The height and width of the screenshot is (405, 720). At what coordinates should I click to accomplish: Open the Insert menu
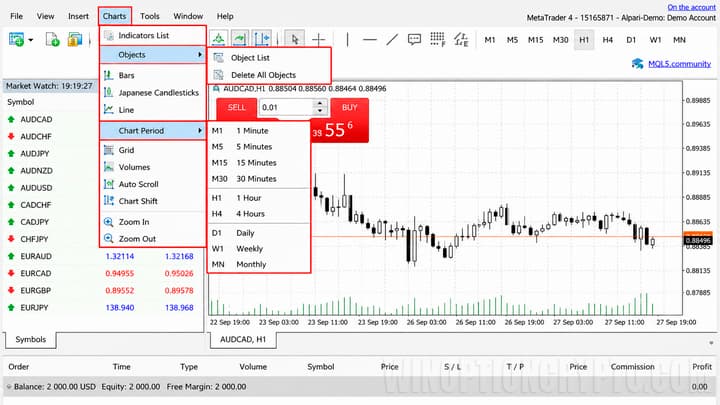[x=78, y=16]
